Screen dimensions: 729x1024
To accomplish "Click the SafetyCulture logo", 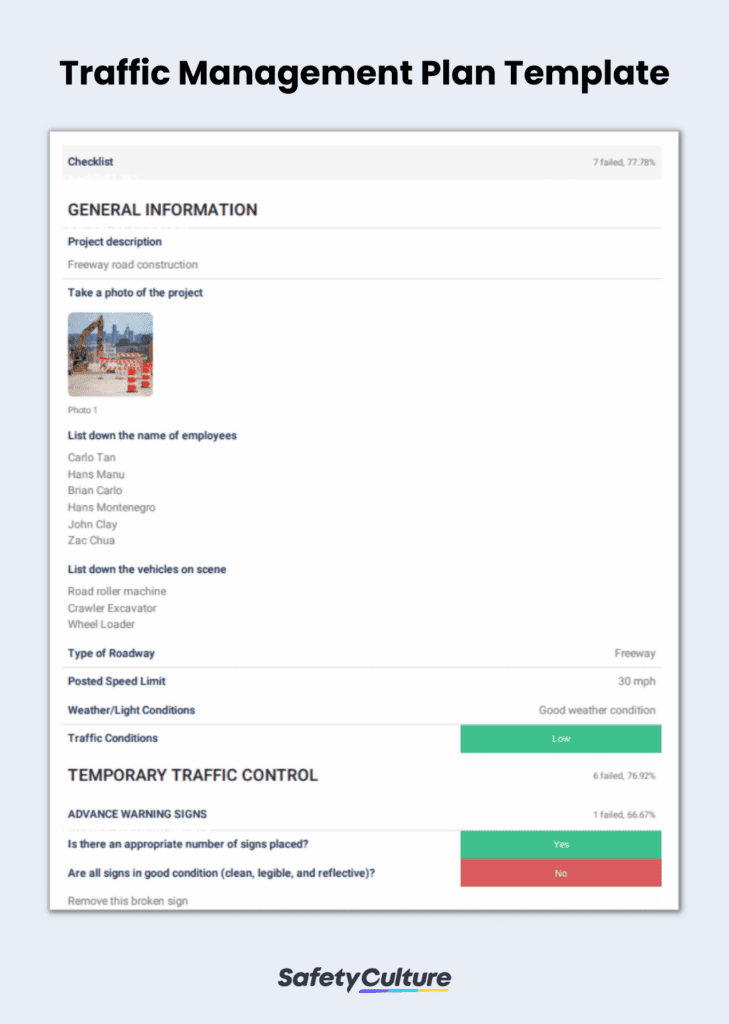I will click(364, 979).
